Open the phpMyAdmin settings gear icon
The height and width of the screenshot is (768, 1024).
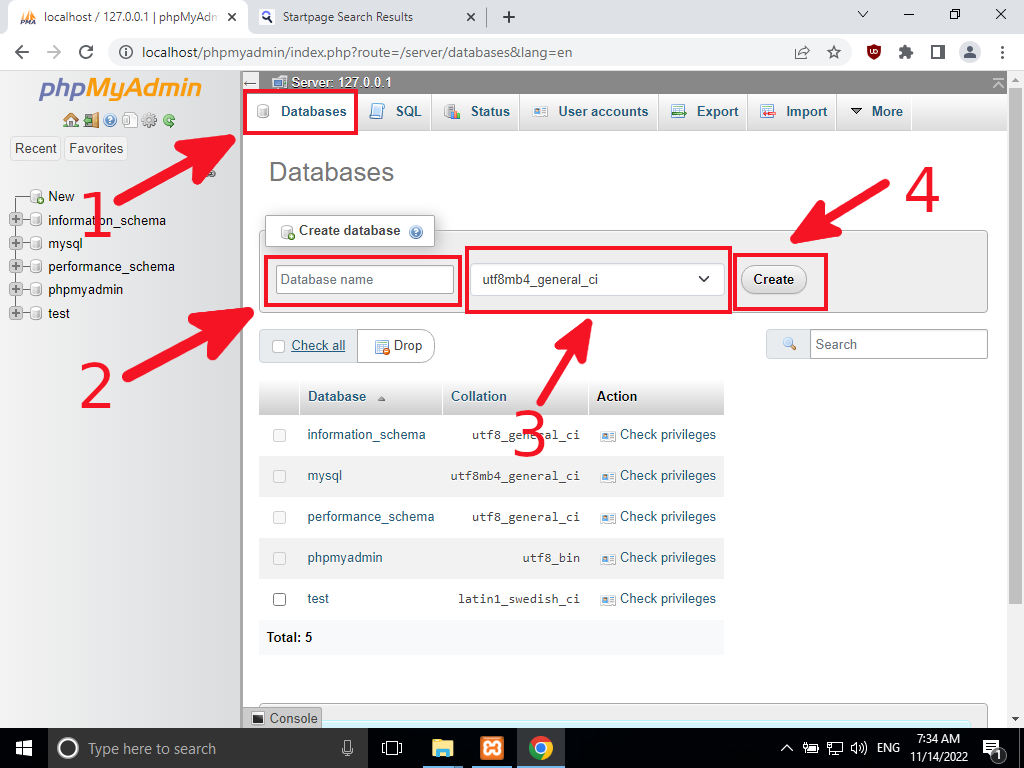pyautogui.click(x=148, y=120)
